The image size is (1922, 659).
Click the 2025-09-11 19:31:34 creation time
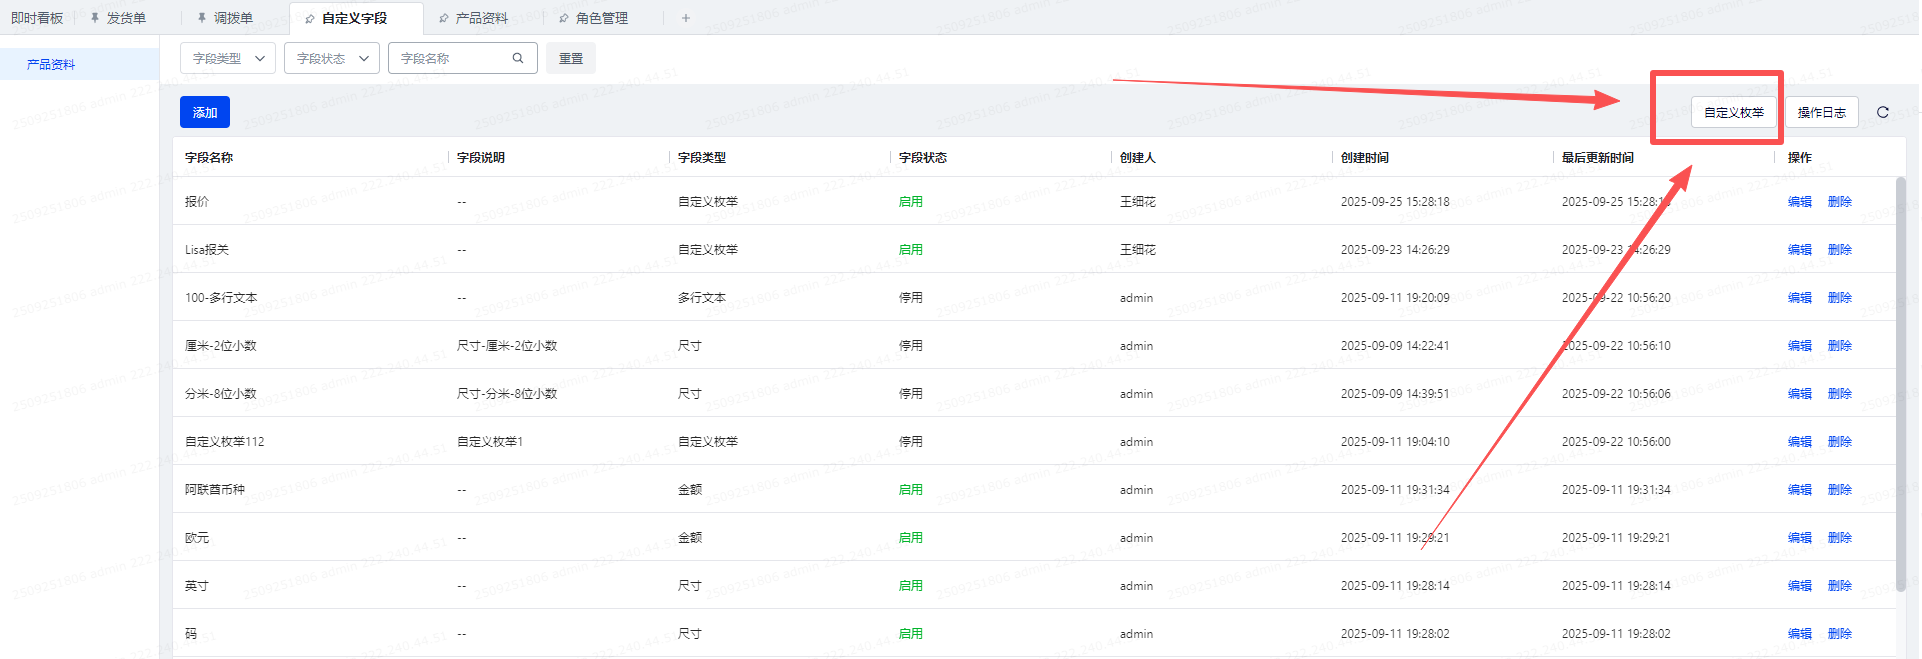coord(1395,489)
